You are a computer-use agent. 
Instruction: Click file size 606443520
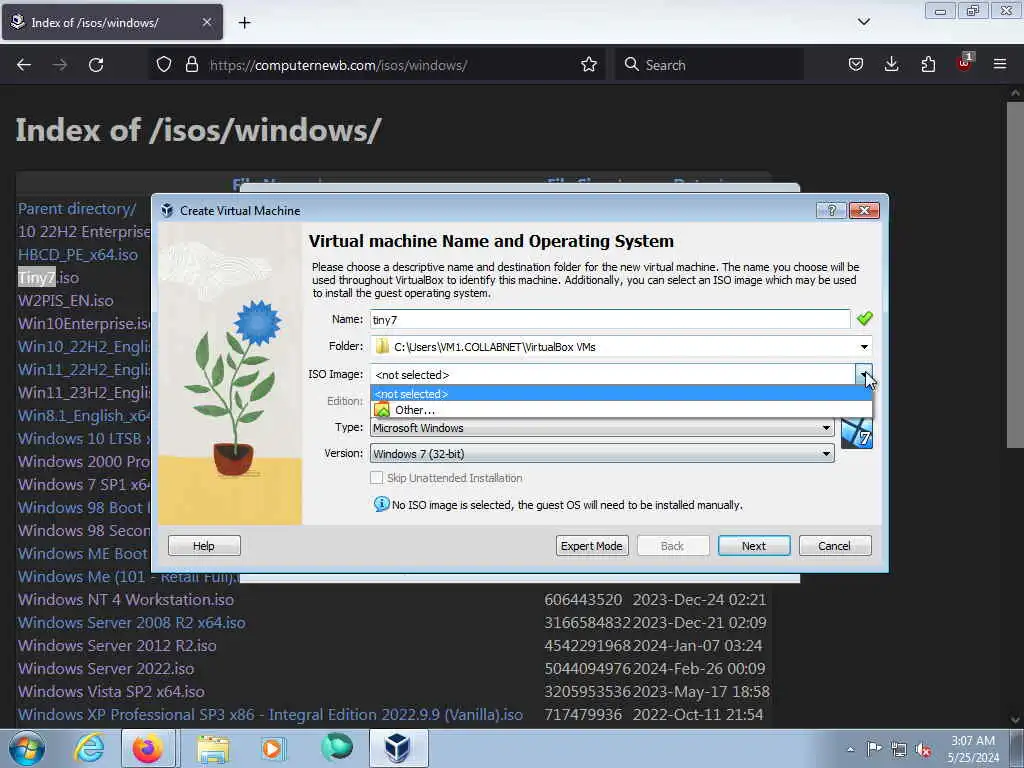click(x=583, y=600)
